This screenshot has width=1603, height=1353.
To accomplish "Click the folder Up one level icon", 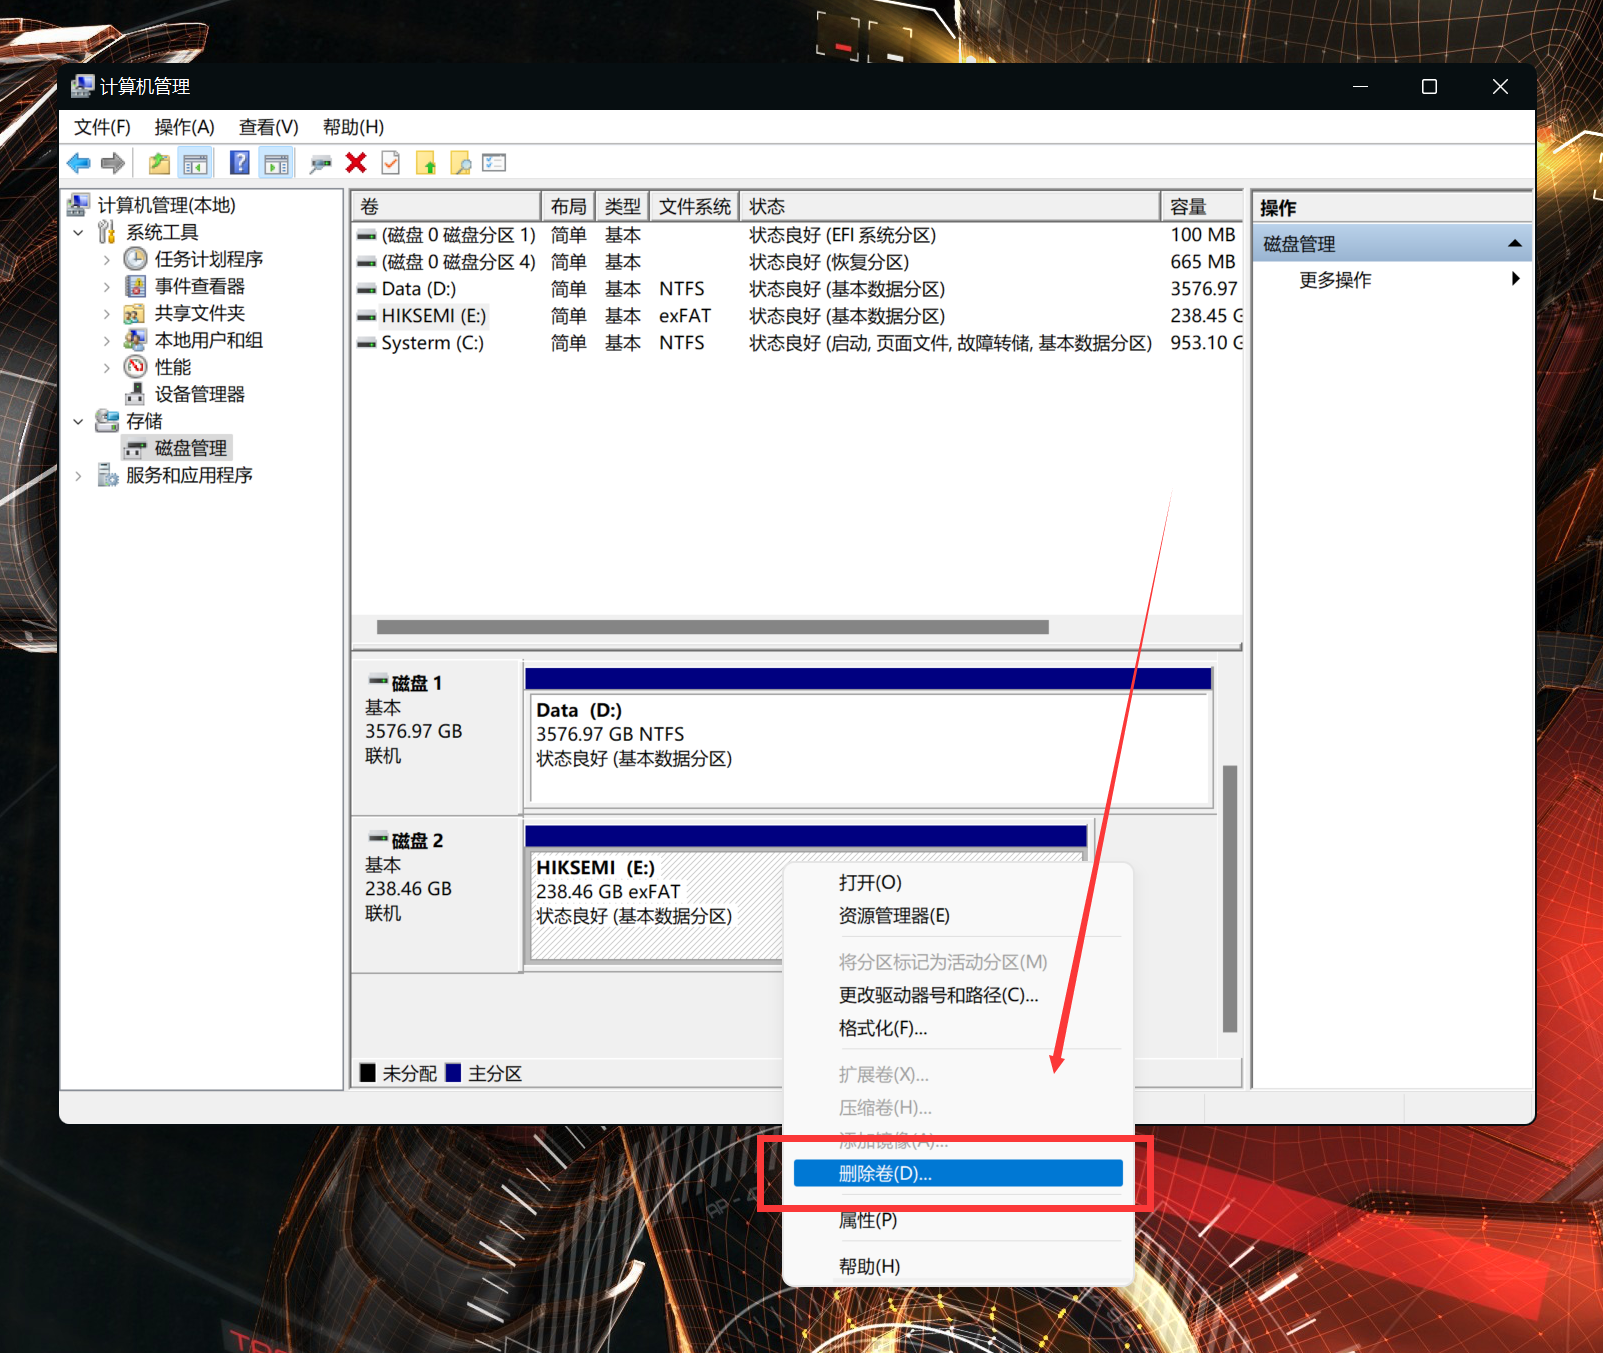I will [x=158, y=163].
